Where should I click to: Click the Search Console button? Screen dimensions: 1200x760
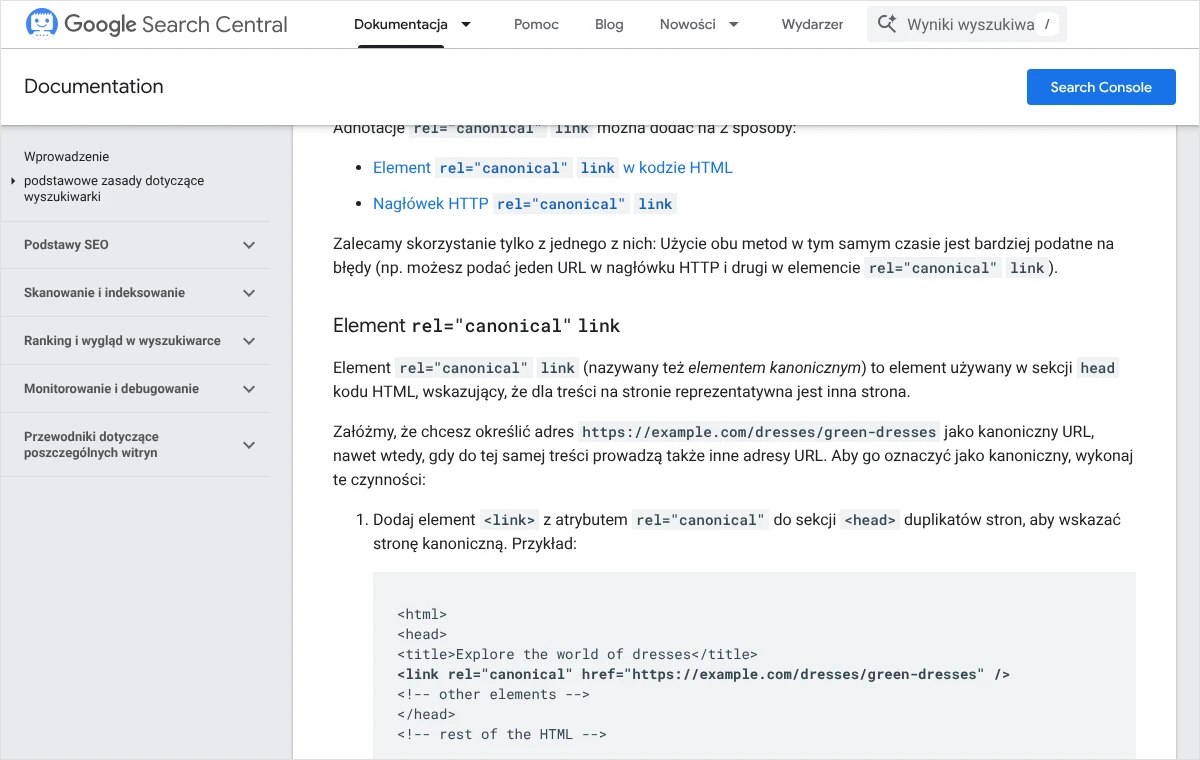[1101, 87]
